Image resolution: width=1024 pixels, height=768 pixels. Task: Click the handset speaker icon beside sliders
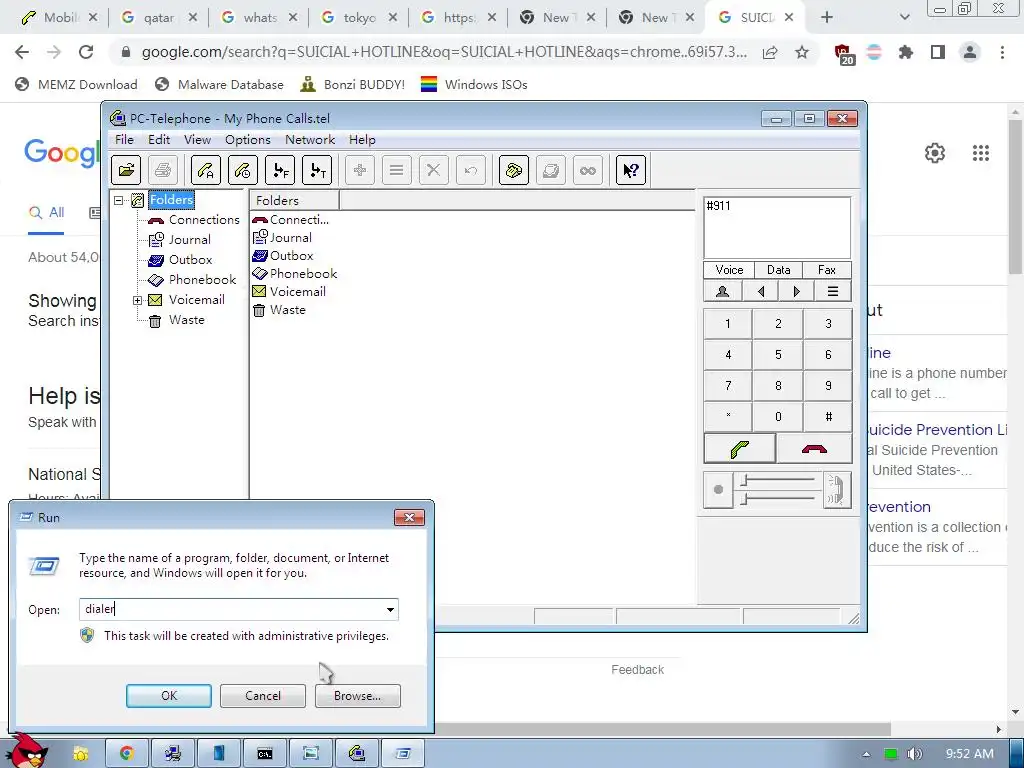[837, 490]
